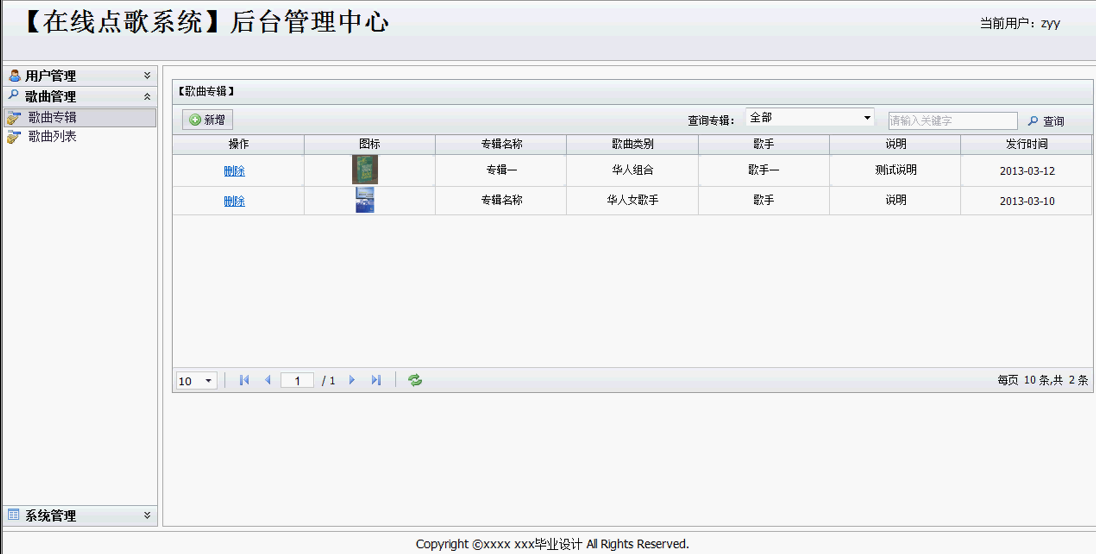Delete the 华人女歌手 album row
This screenshot has height=554, width=1096.
(x=234, y=201)
